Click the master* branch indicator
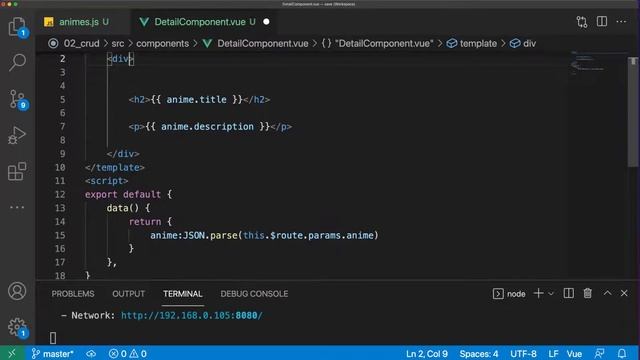 [52, 354]
